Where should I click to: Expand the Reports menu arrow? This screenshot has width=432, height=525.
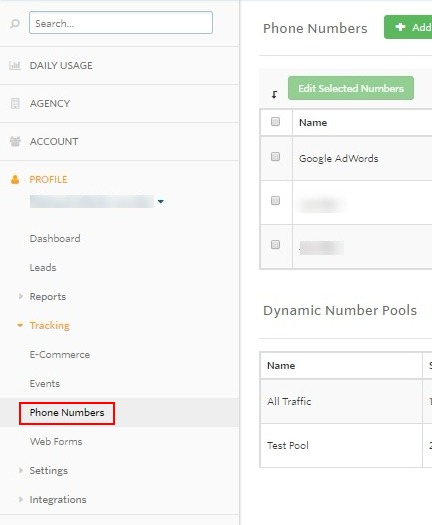click(21, 296)
